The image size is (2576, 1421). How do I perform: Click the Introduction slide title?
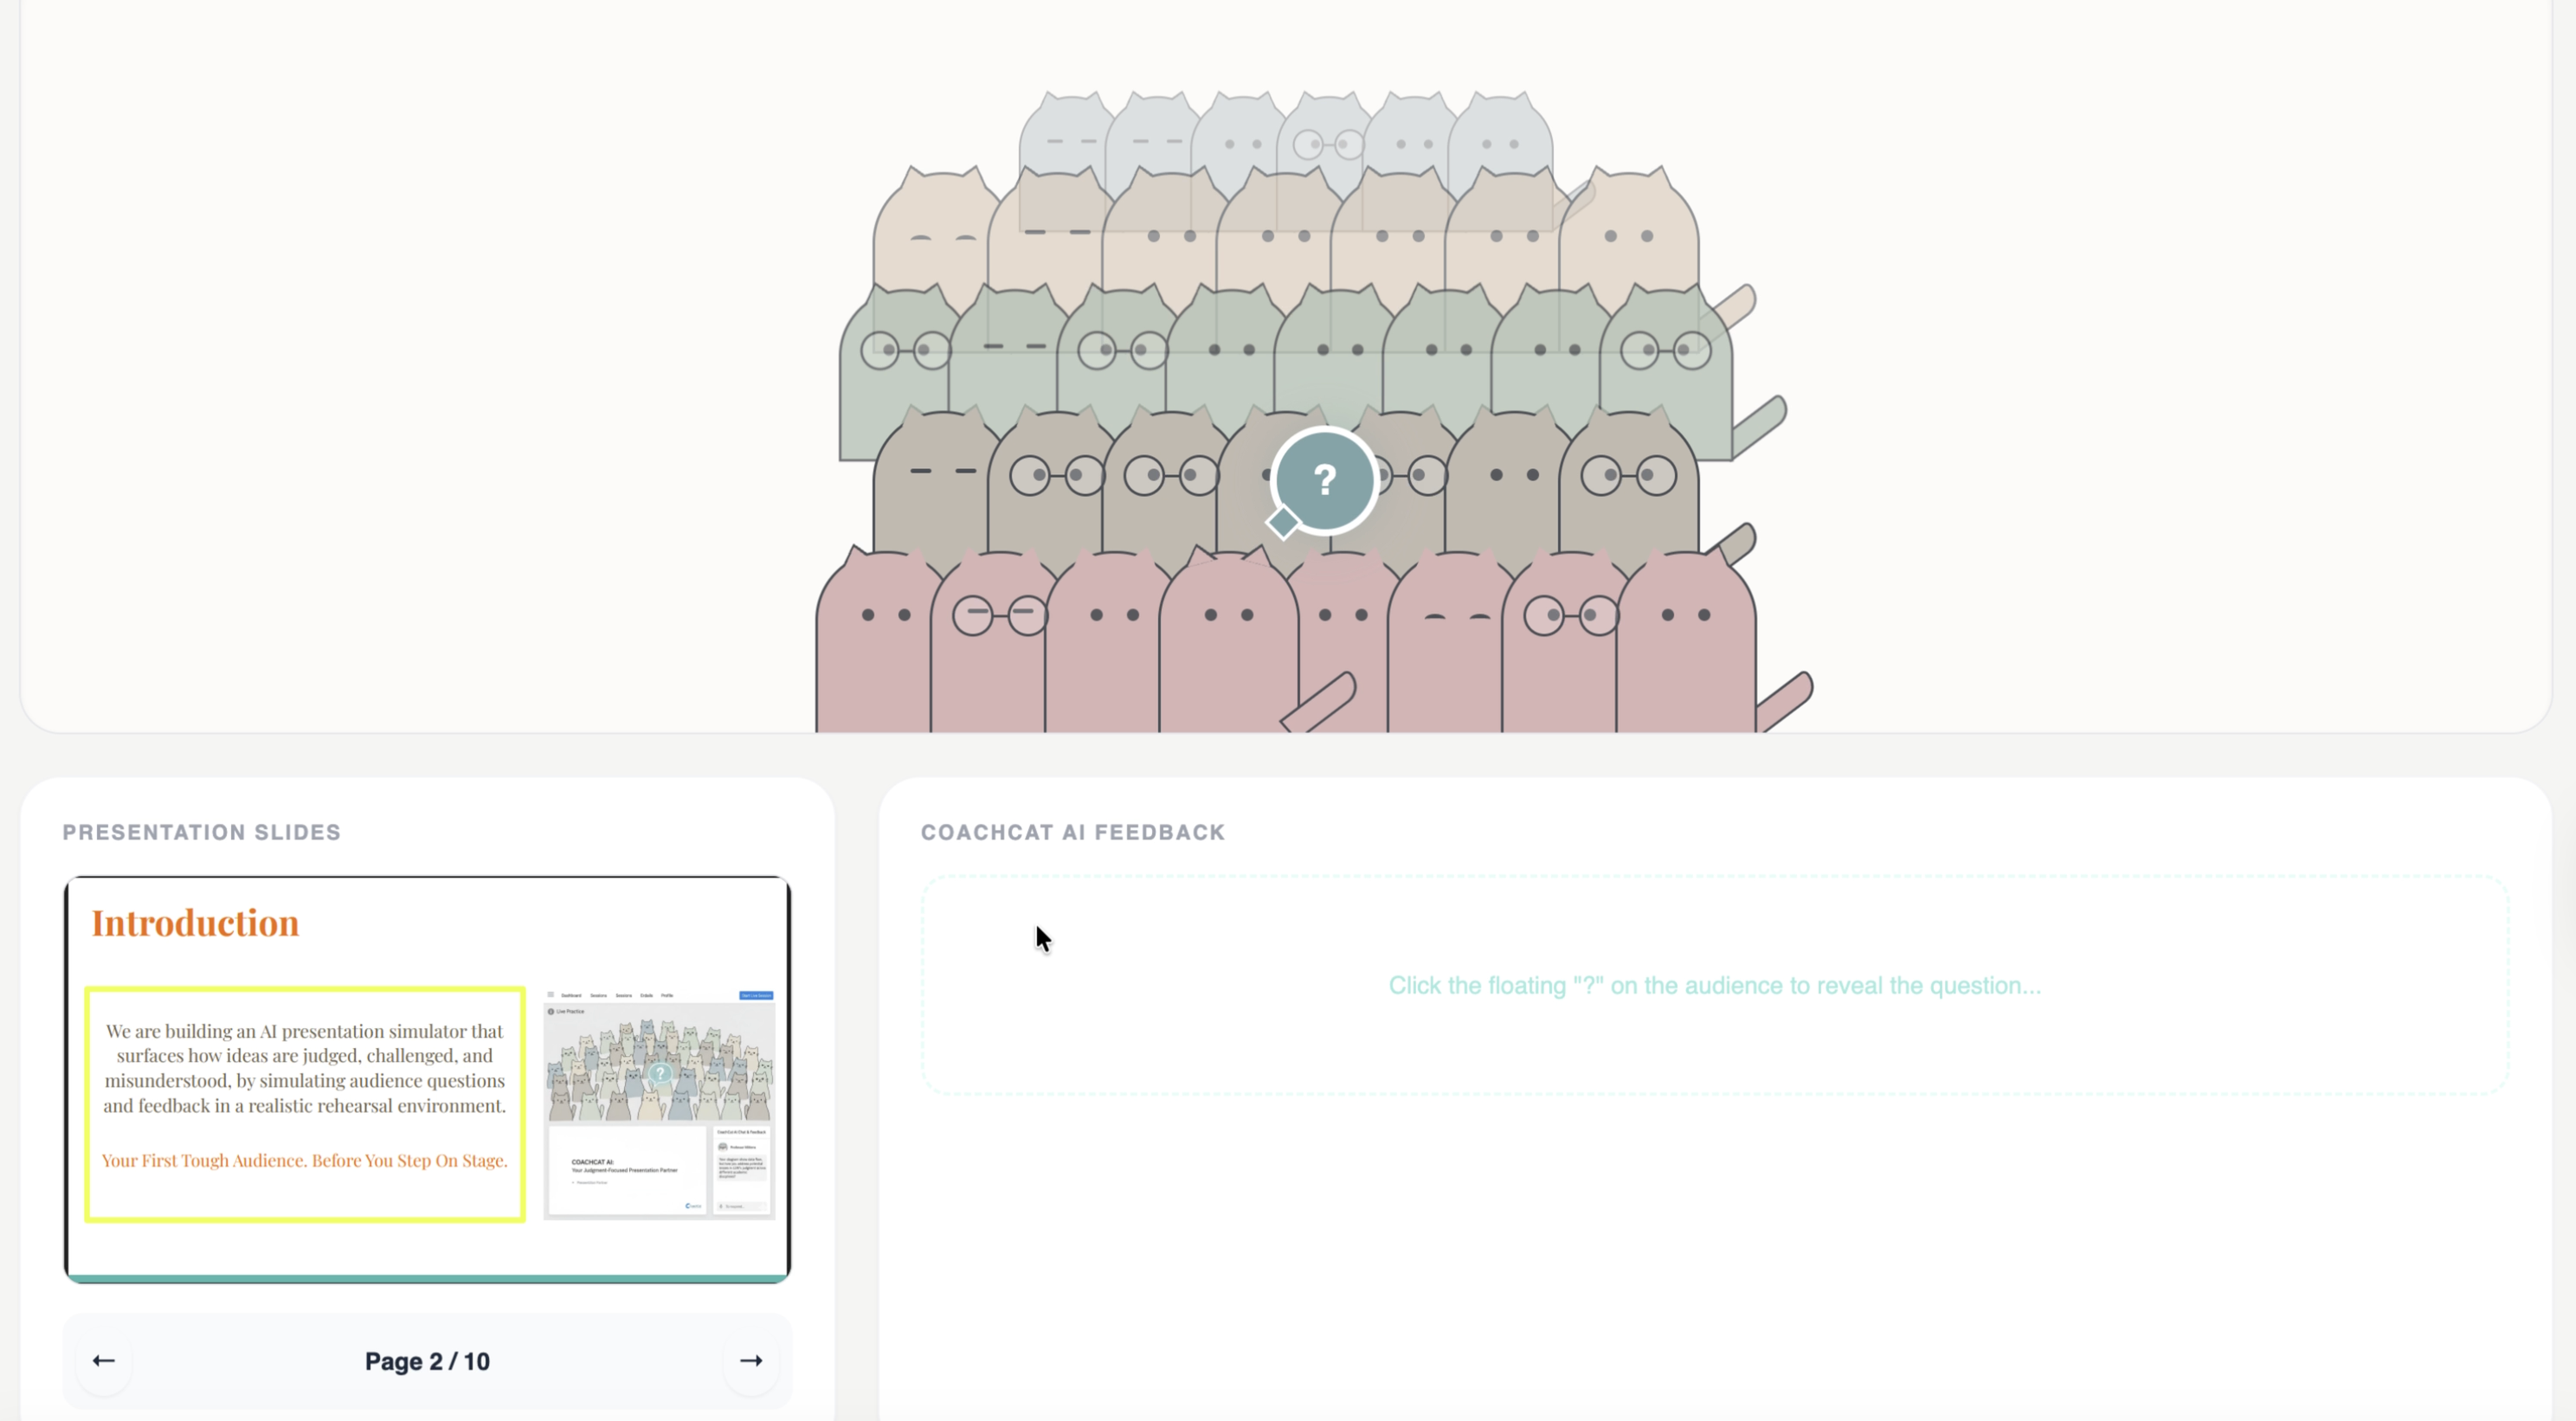pos(195,922)
